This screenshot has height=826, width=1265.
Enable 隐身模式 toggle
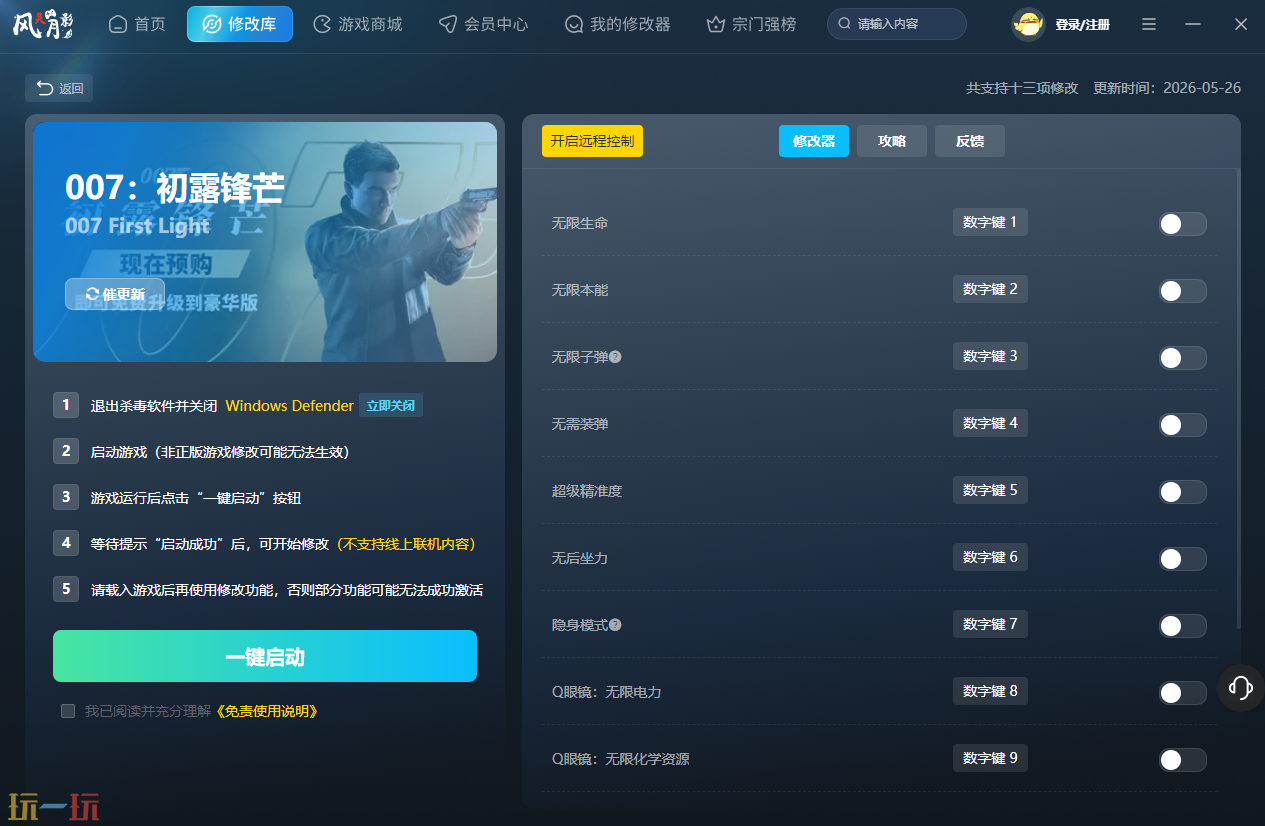[x=1183, y=626]
